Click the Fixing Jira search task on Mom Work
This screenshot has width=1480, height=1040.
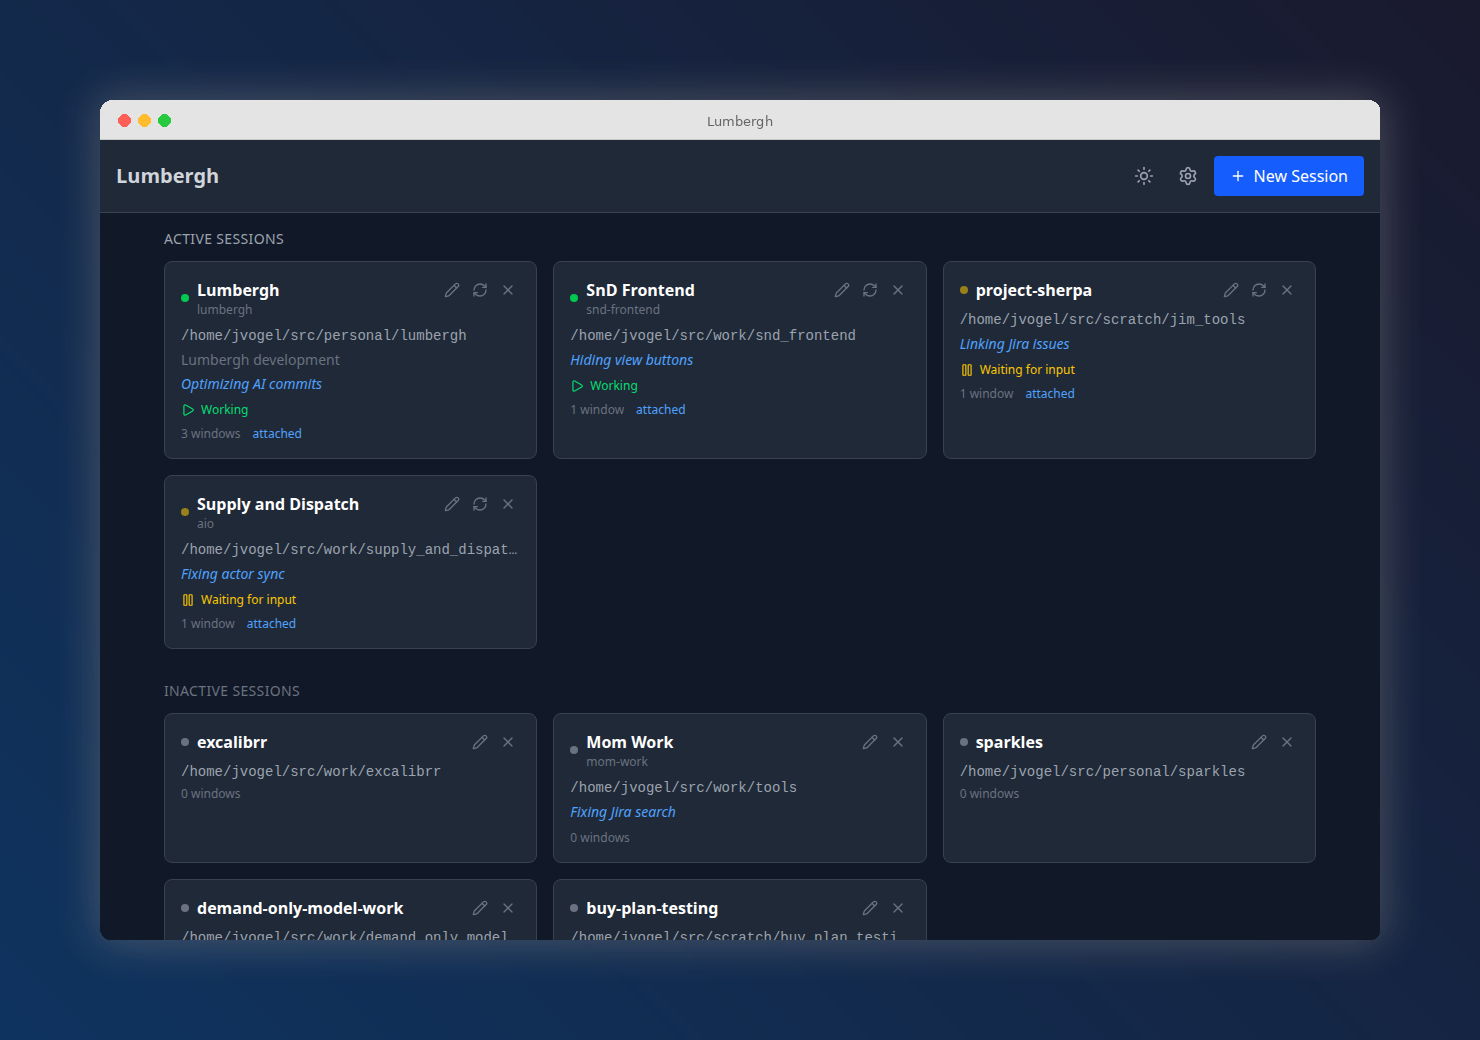click(x=622, y=812)
